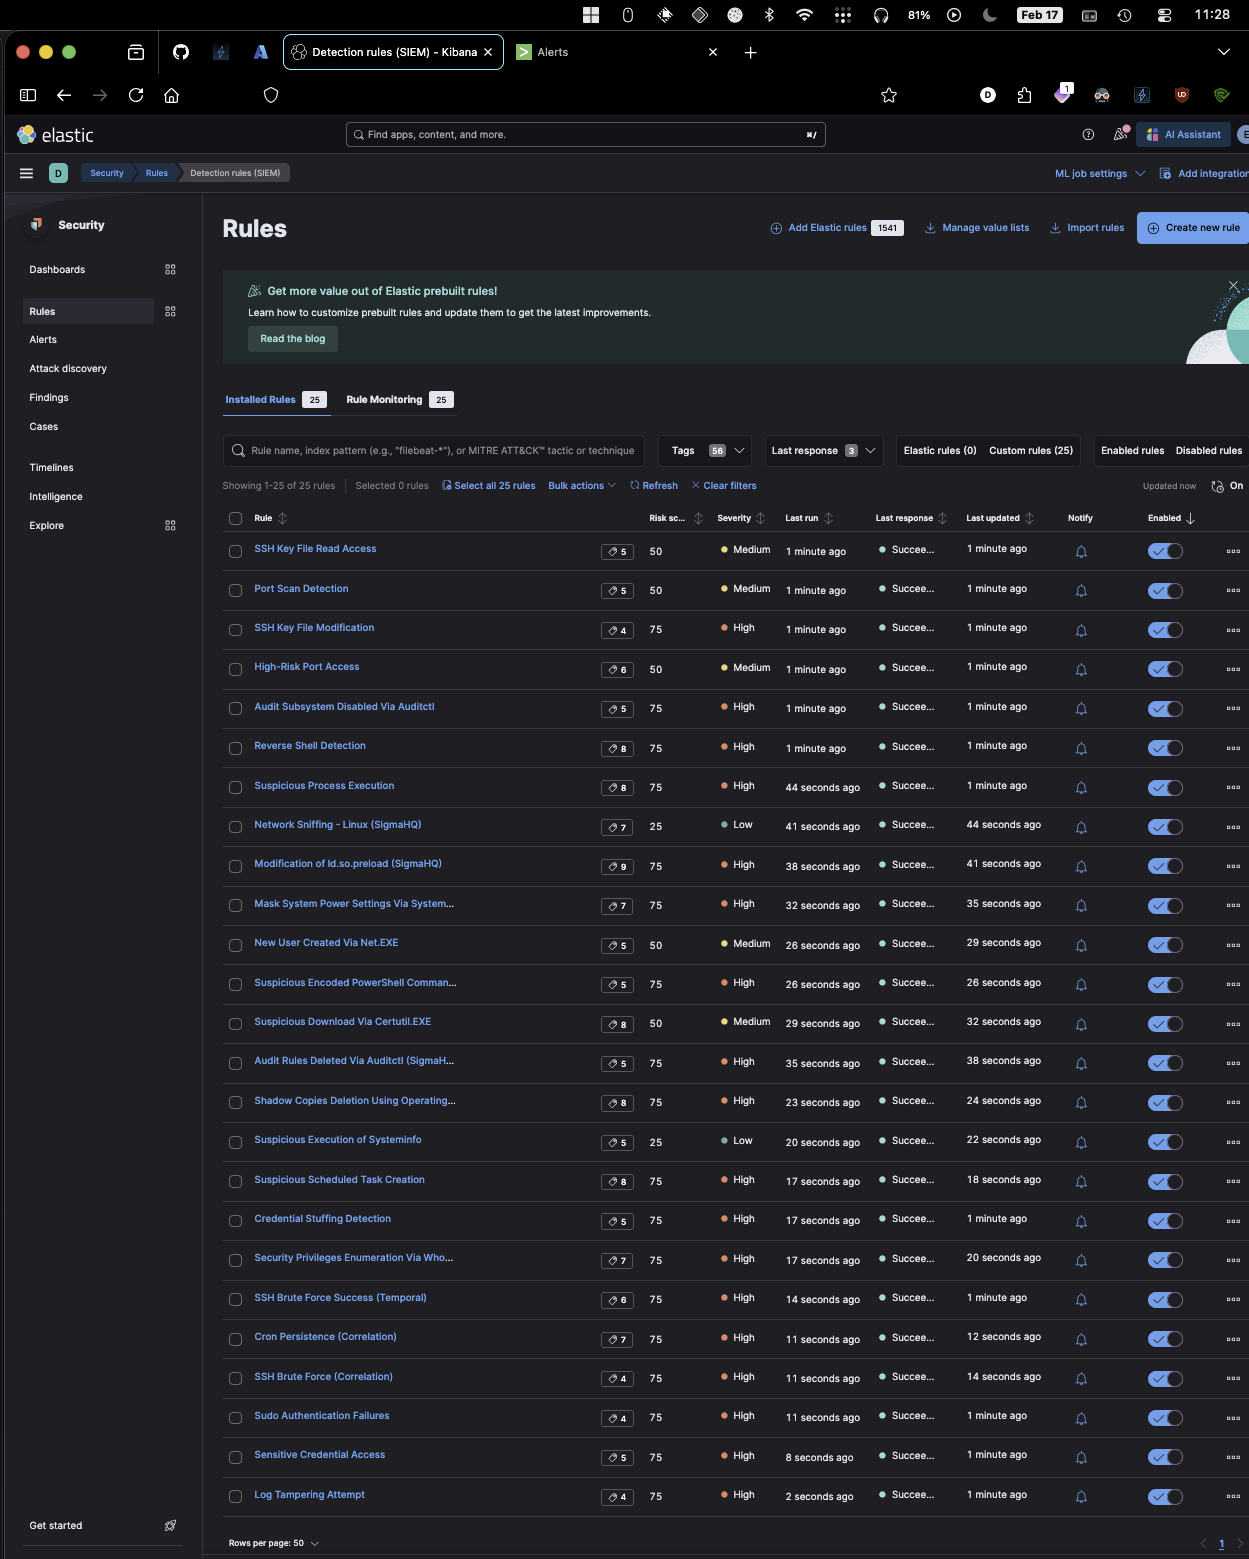Toggle the main navigation hamburger menu
Viewport: 1249px width, 1559px height.
point(27,173)
